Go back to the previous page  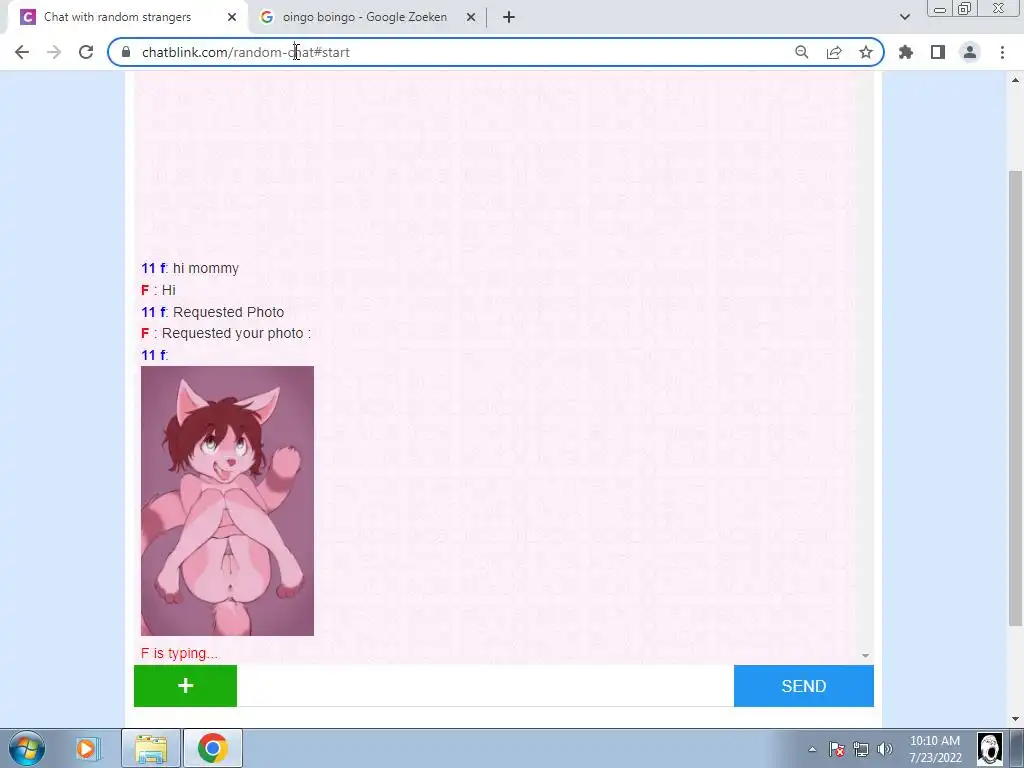[x=22, y=52]
